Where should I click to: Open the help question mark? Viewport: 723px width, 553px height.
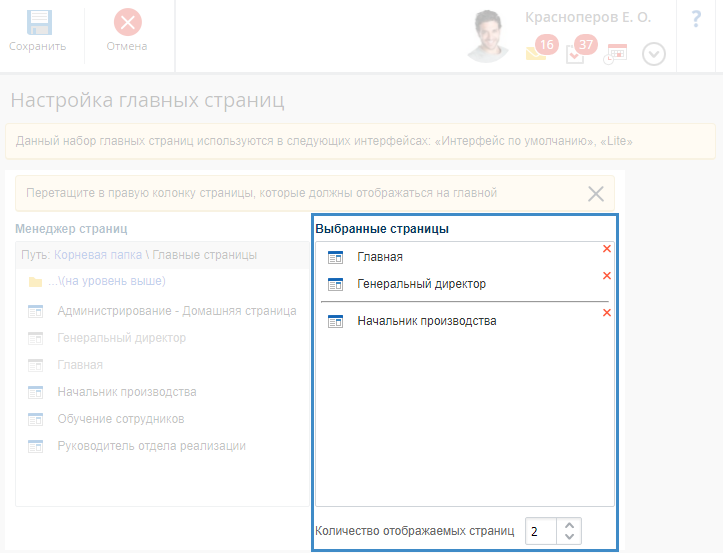(696, 20)
